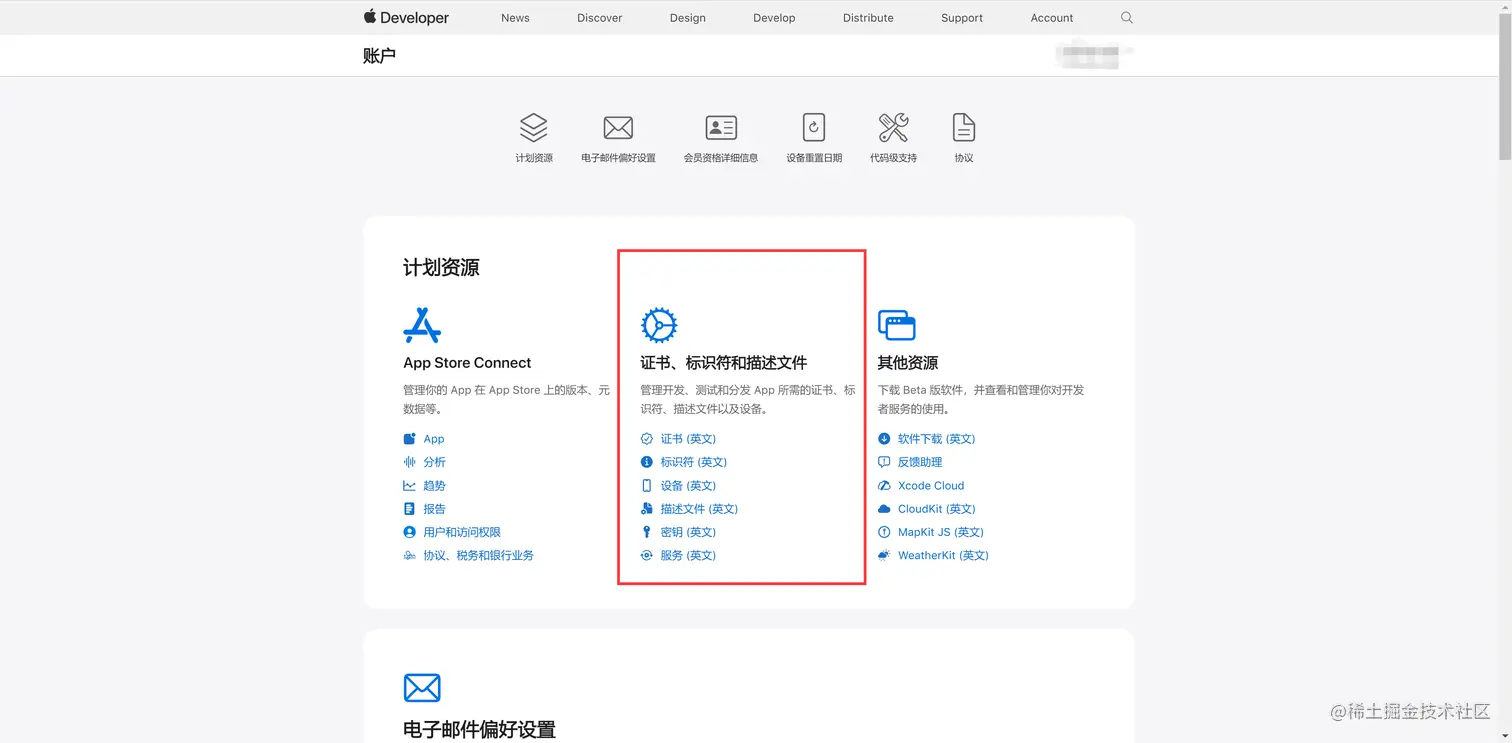This screenshot has height=743, width=1512.
Task: Open 反馈助理 link
Action: pyautogui.click(x=920, y=462)
